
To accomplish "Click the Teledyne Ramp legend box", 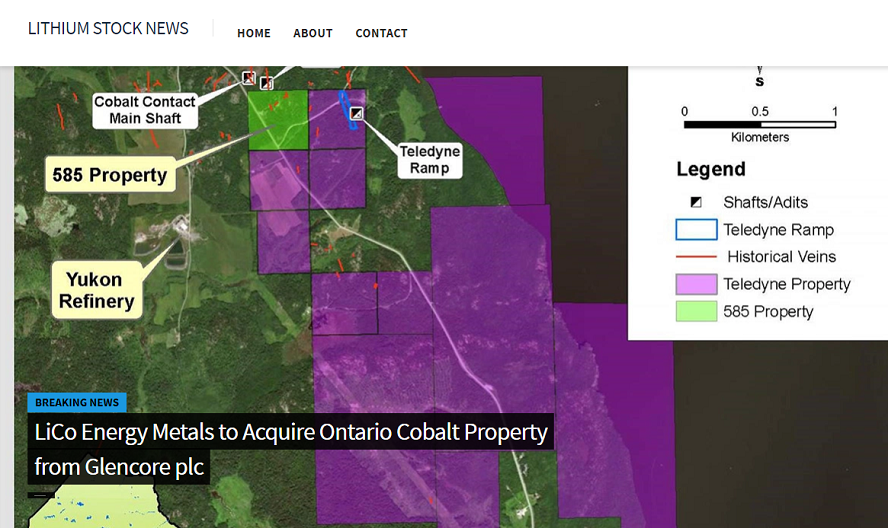I will (697, 229).
